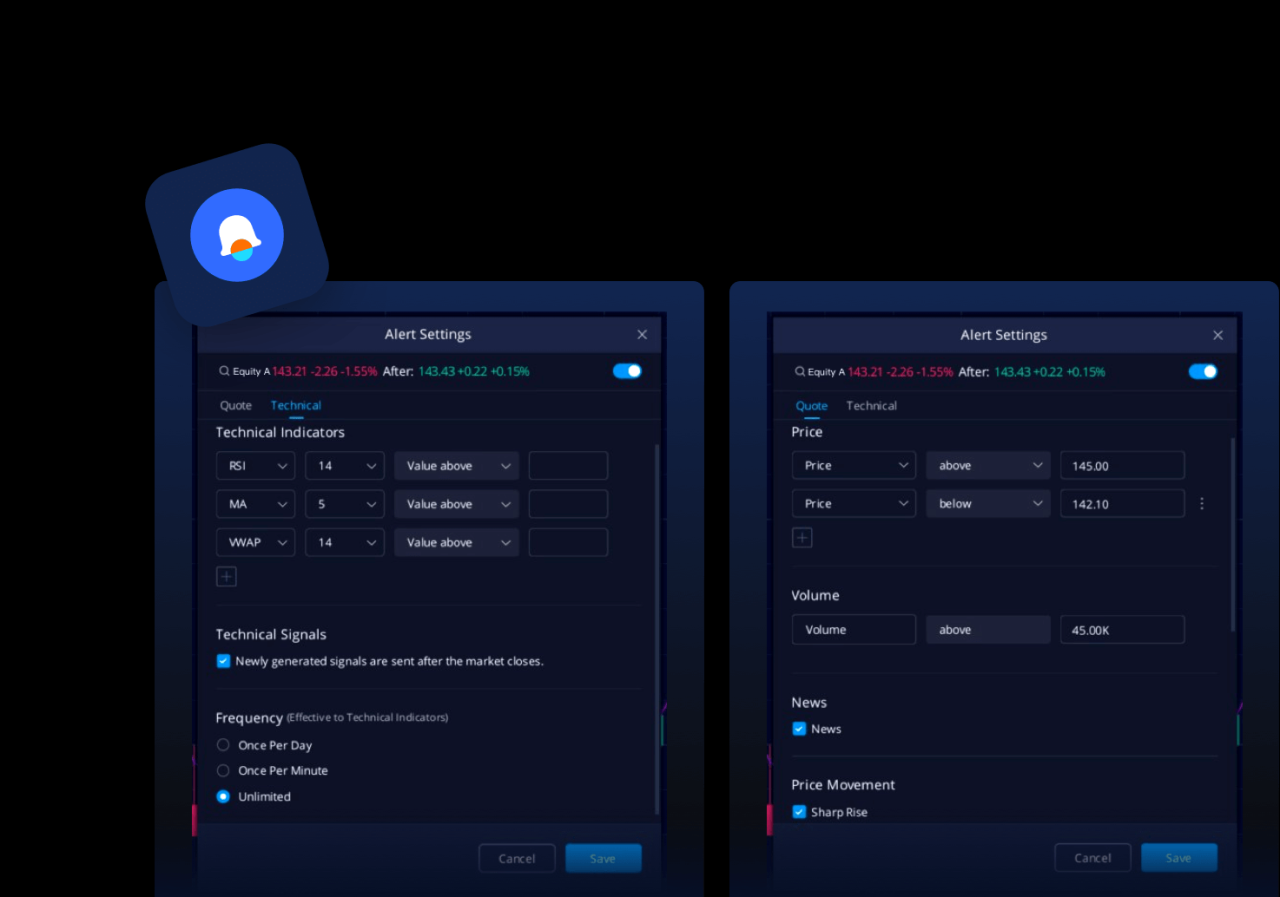Click scrollbar in left Alert Settings window
This screenshot has width=1280, height=897.
[656, 628]
